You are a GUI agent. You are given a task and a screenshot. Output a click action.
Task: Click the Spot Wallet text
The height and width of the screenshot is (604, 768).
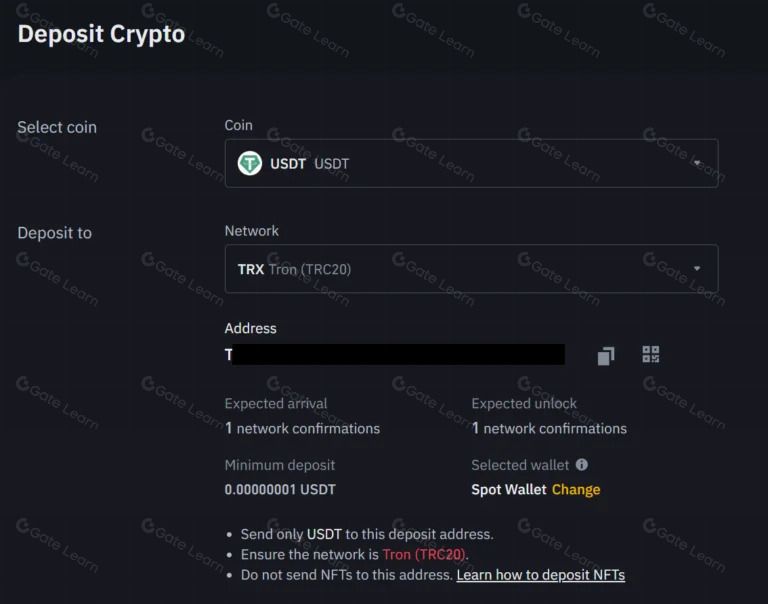pyautogui.click(x=508, y=489)
